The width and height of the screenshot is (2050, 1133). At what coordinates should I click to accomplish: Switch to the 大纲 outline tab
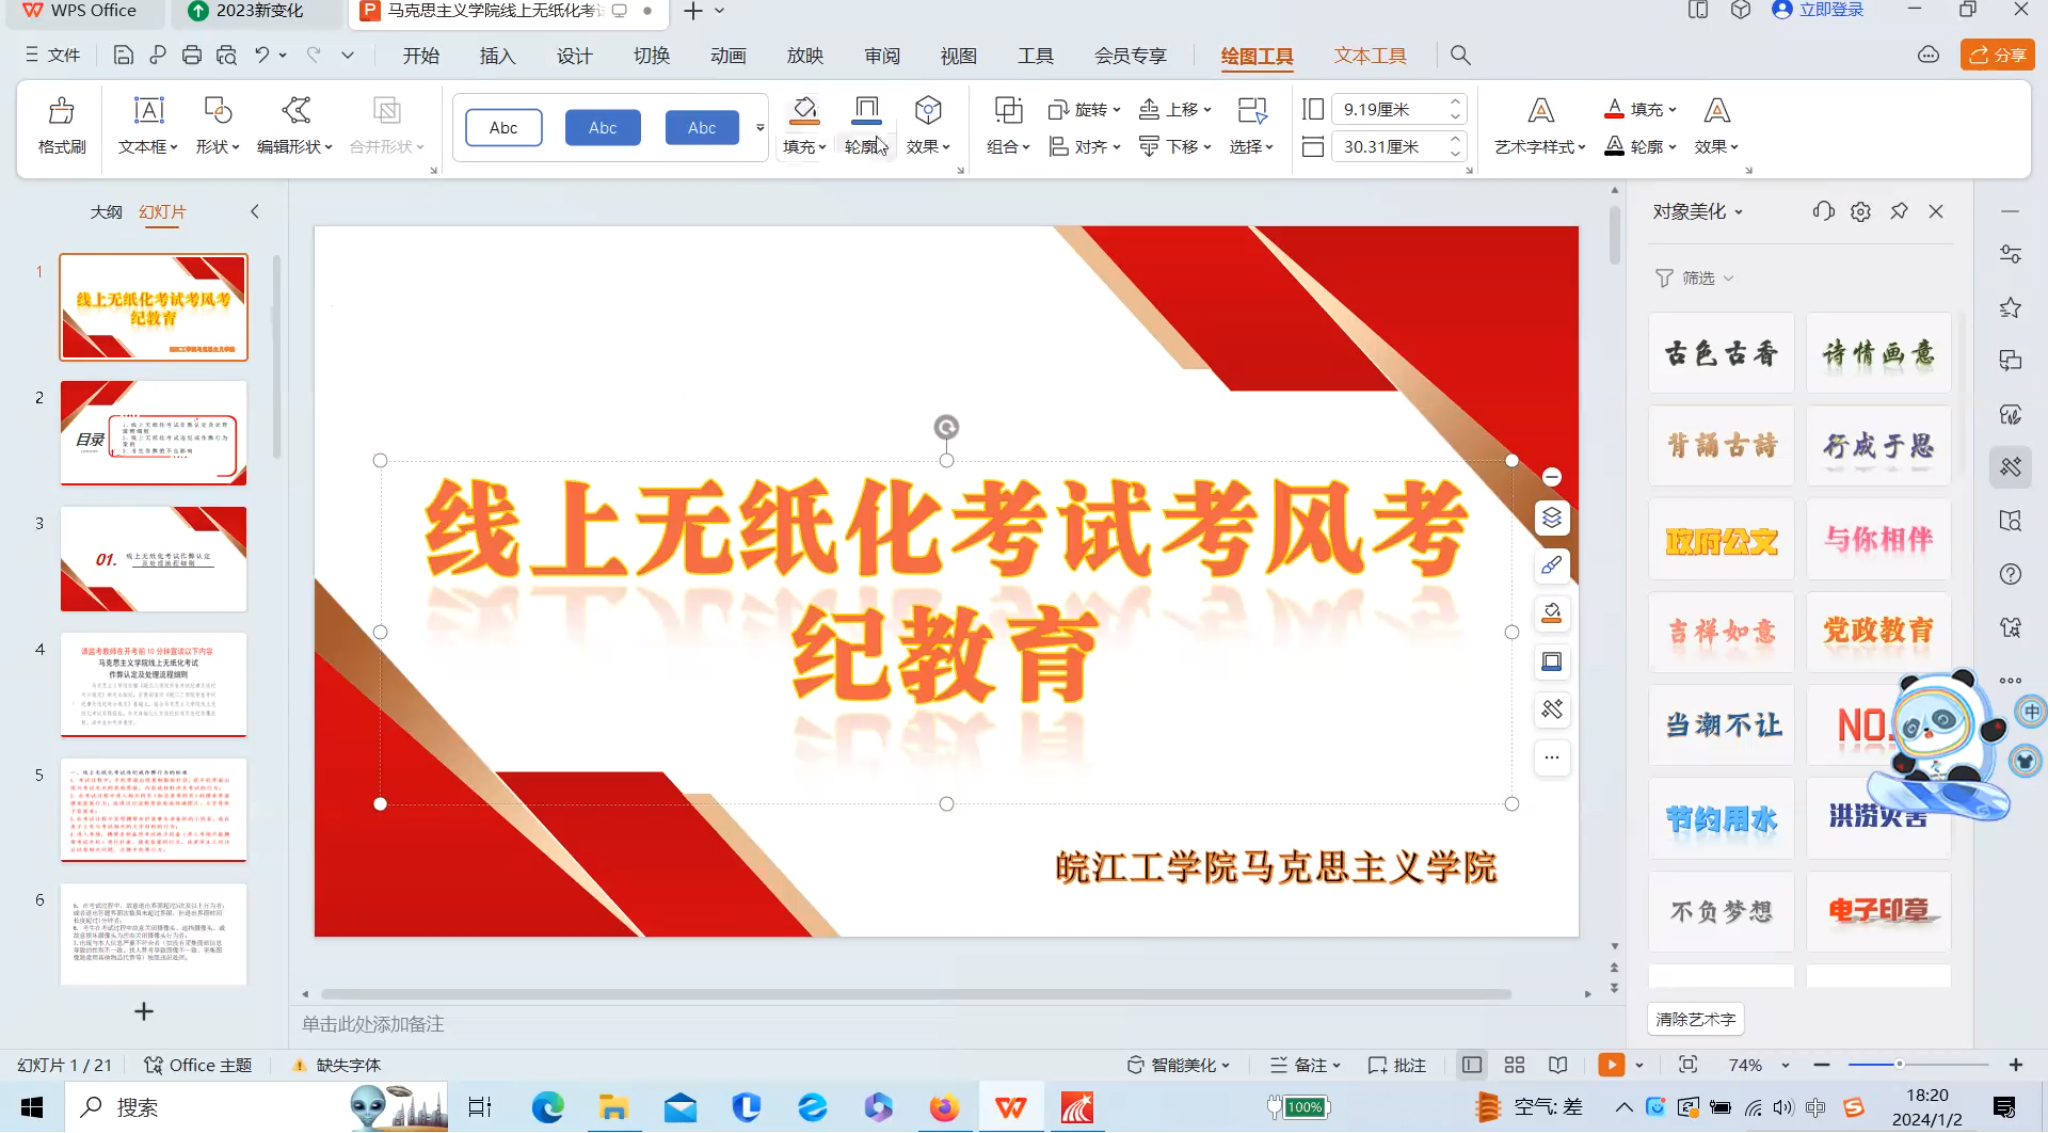[x=106, y=212]
